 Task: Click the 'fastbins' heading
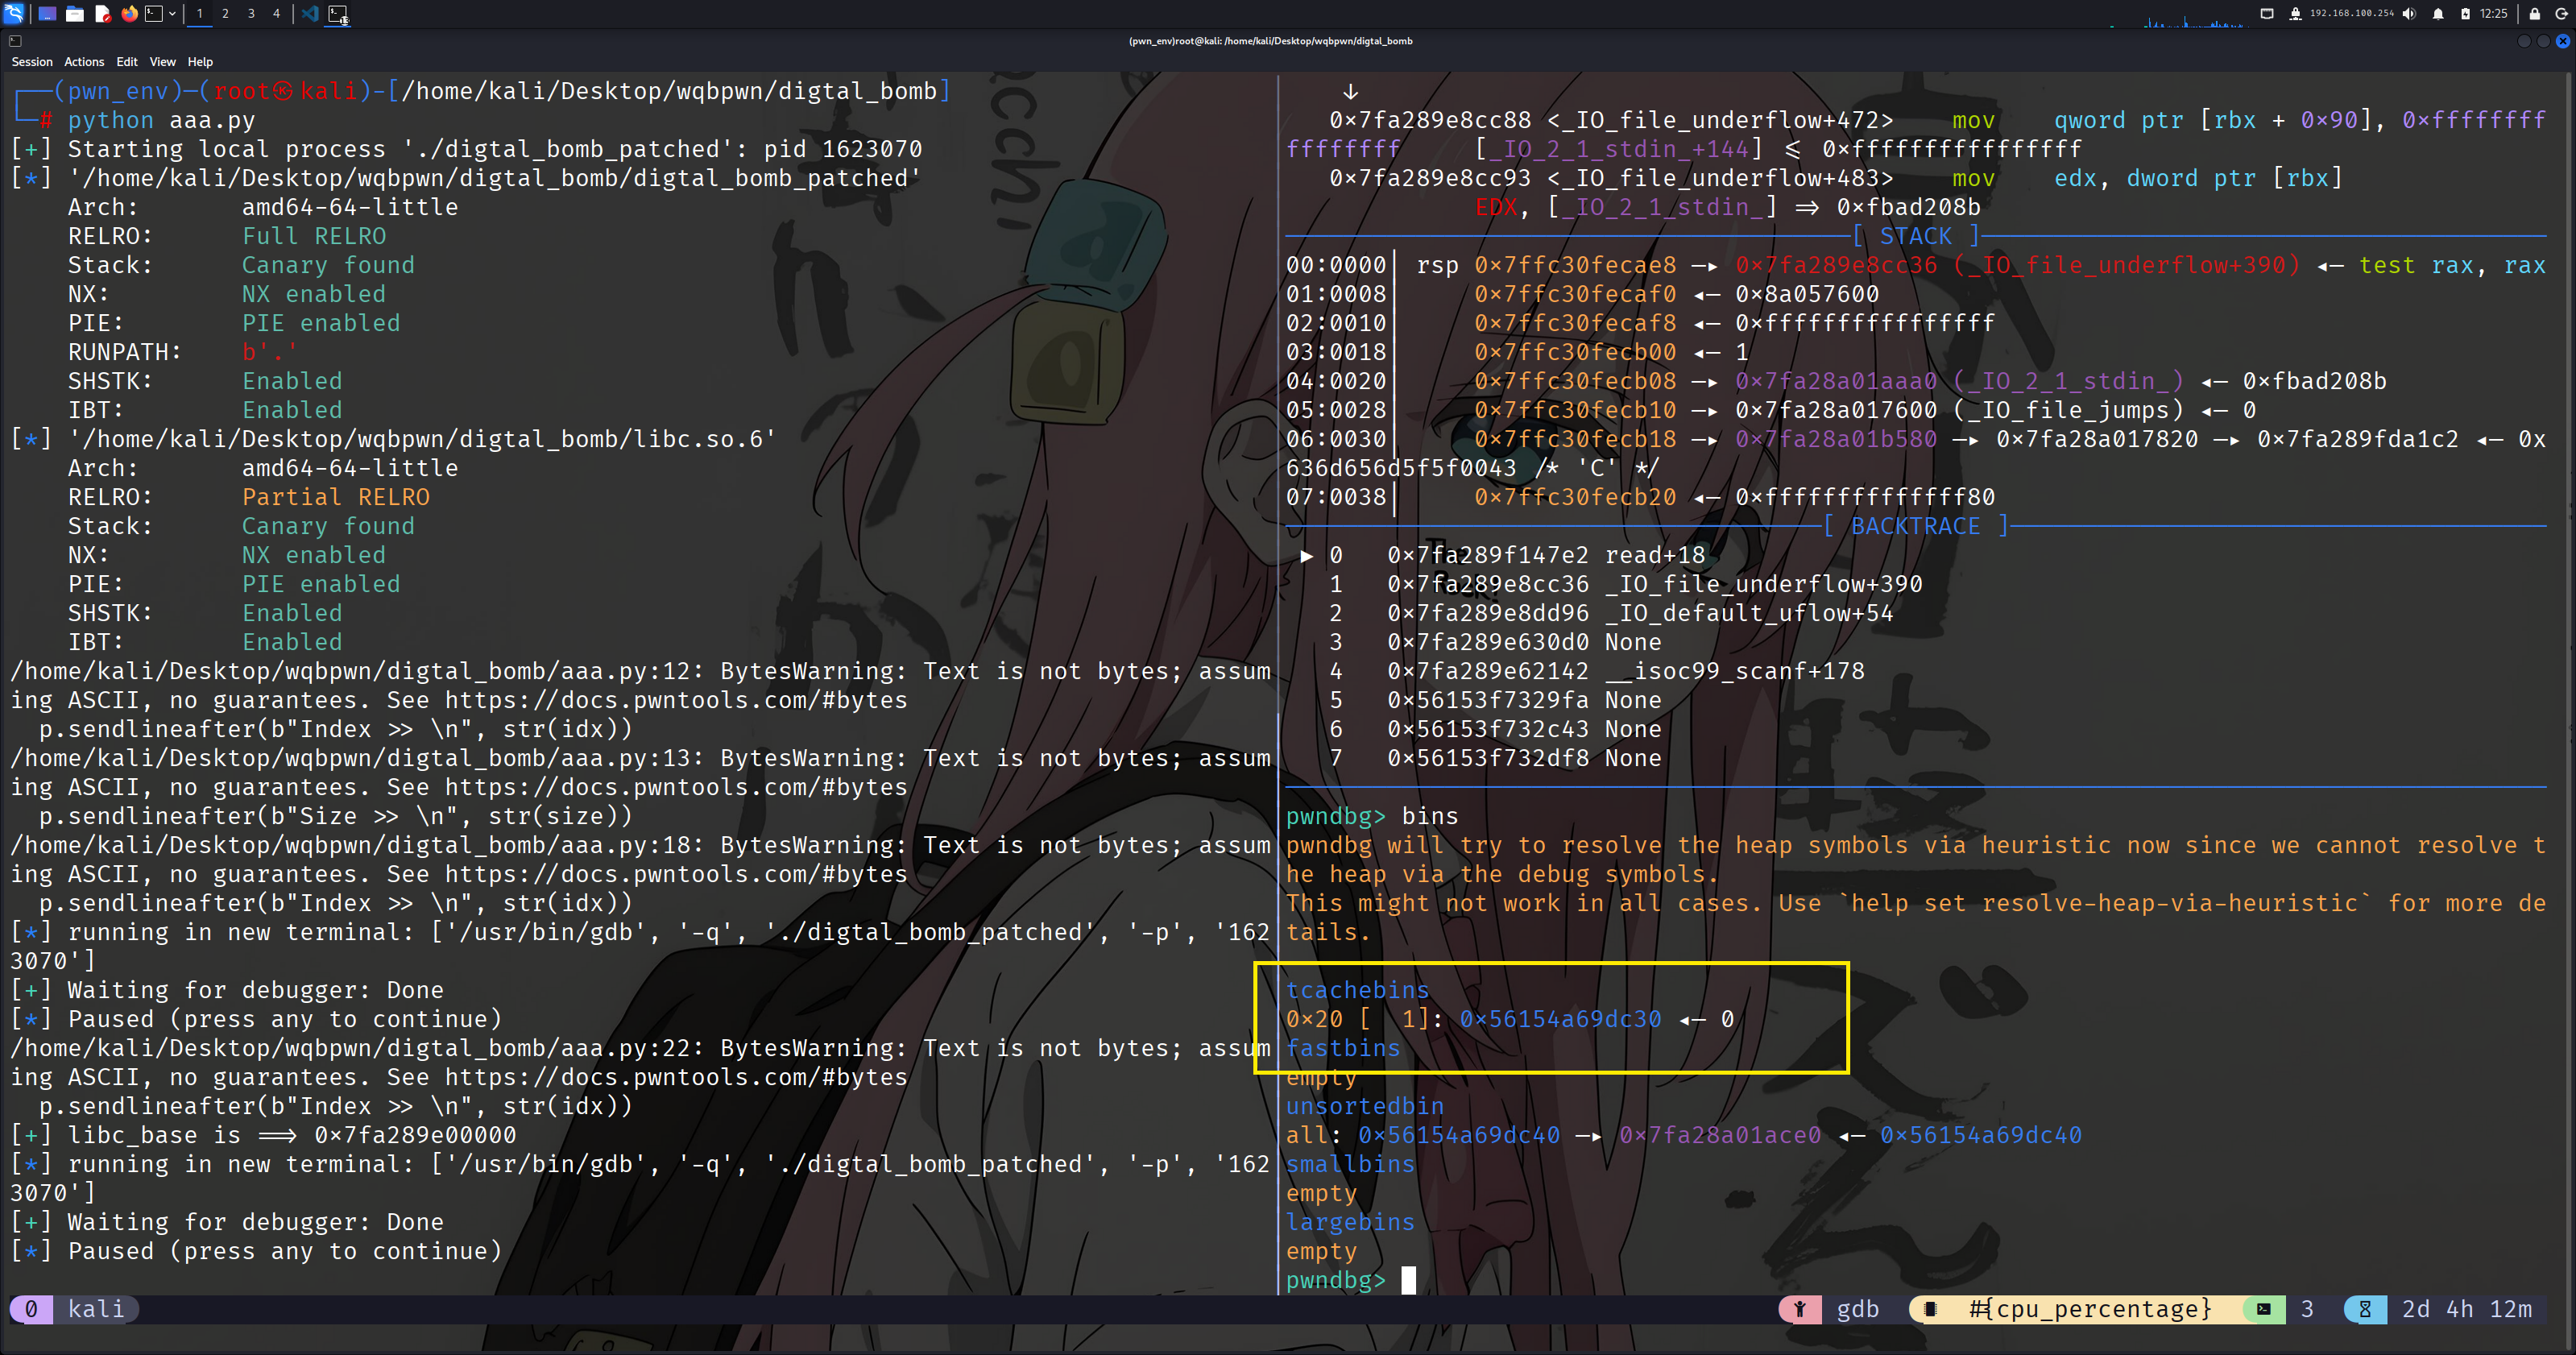pos(1343,1048)
